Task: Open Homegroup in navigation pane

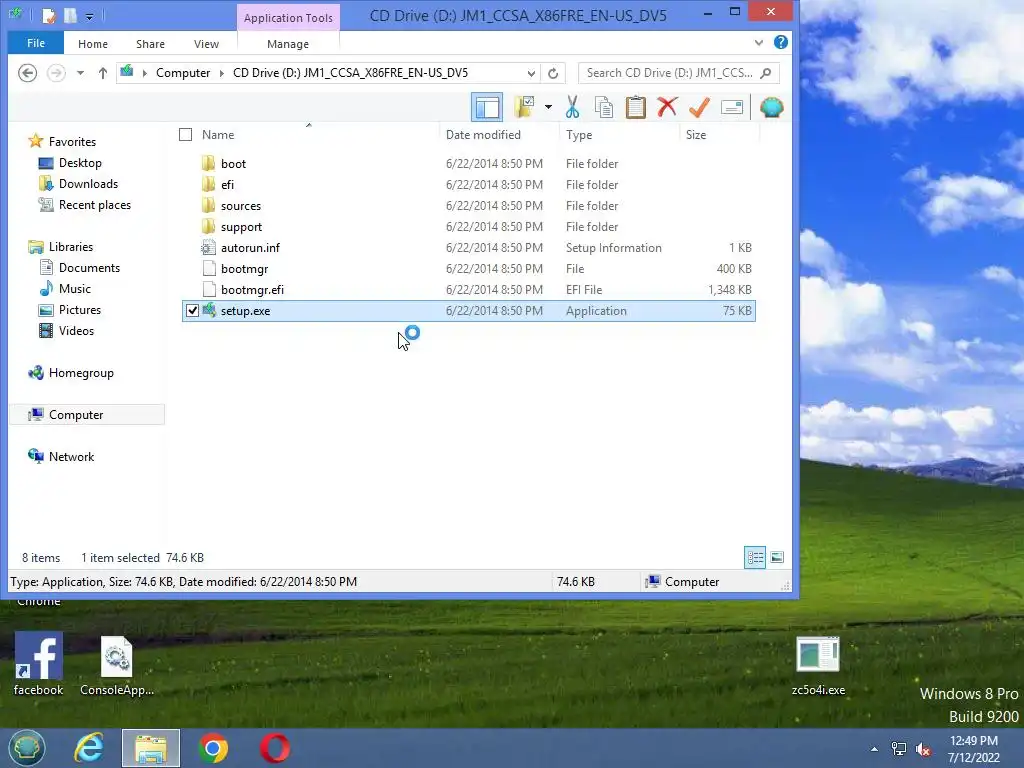Action: [x=81, y=373]
